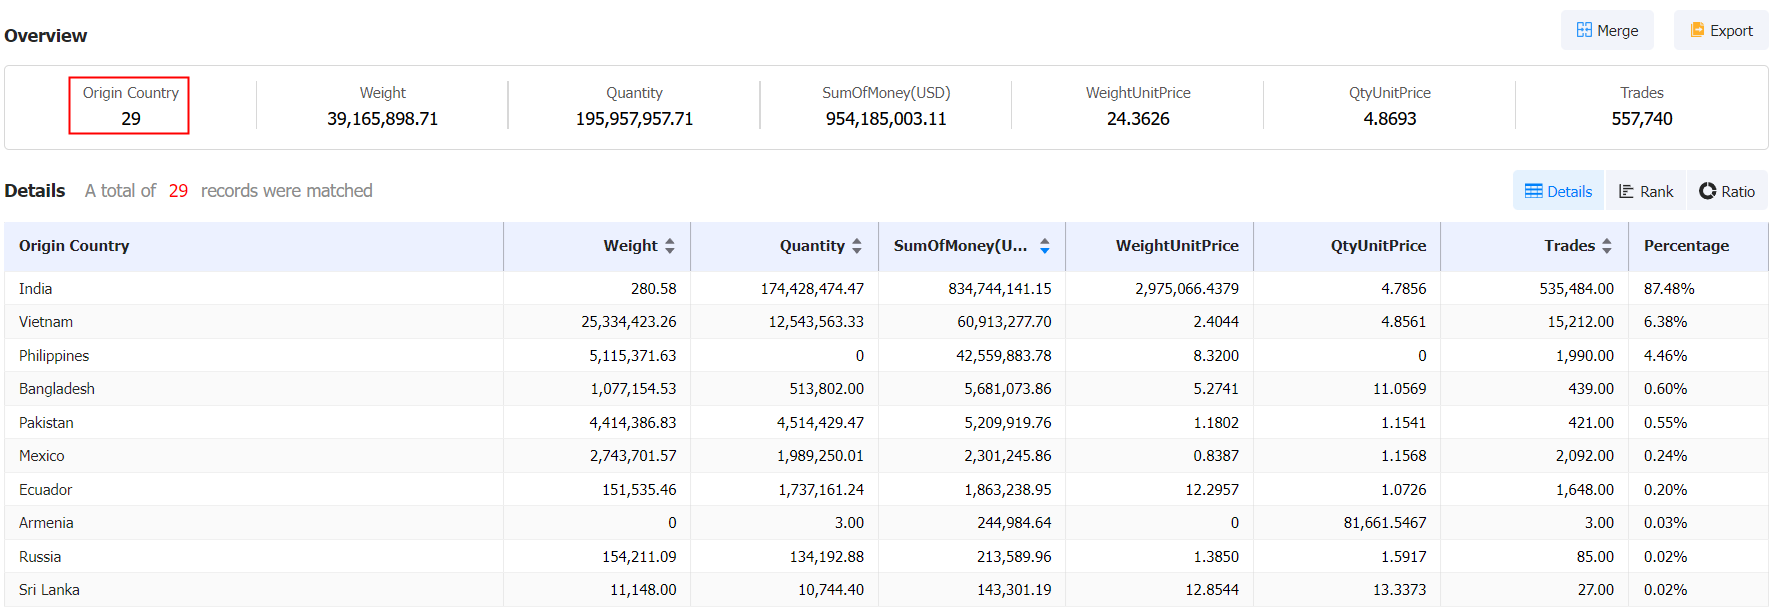Select the Sri Lanka country name
The width and height of the screenshot is (1774, 607).
pyautogui.click(x=49, y=590)
